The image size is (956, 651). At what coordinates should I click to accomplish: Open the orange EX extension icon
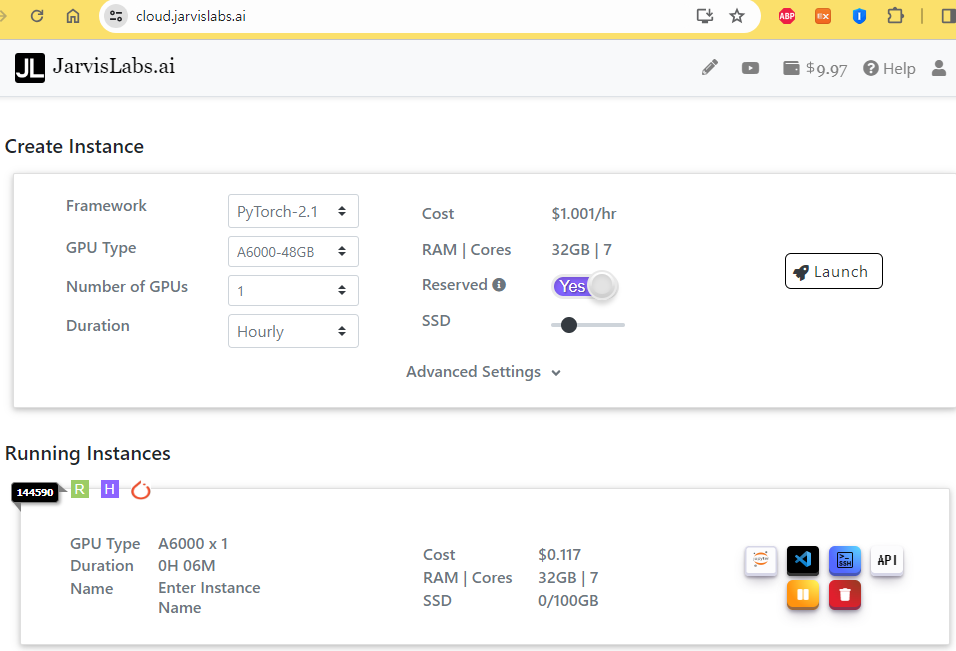point(822,16)
